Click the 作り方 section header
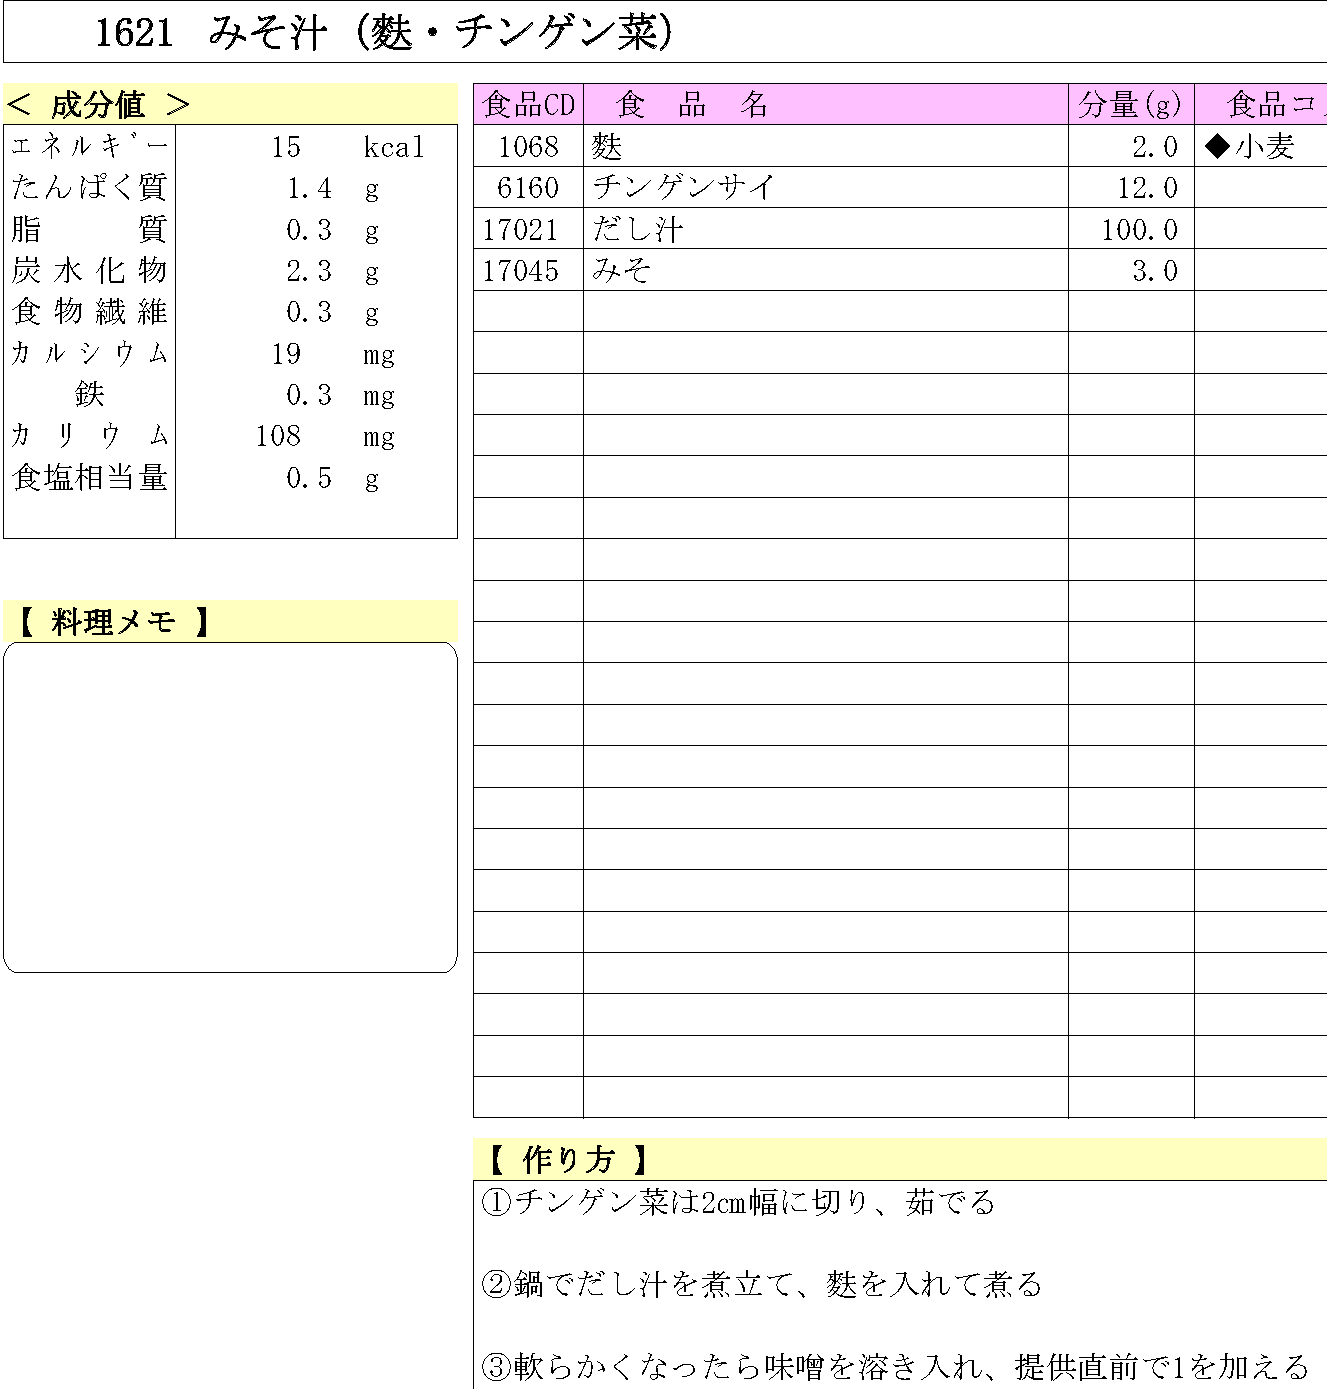 coord(566,1160)
